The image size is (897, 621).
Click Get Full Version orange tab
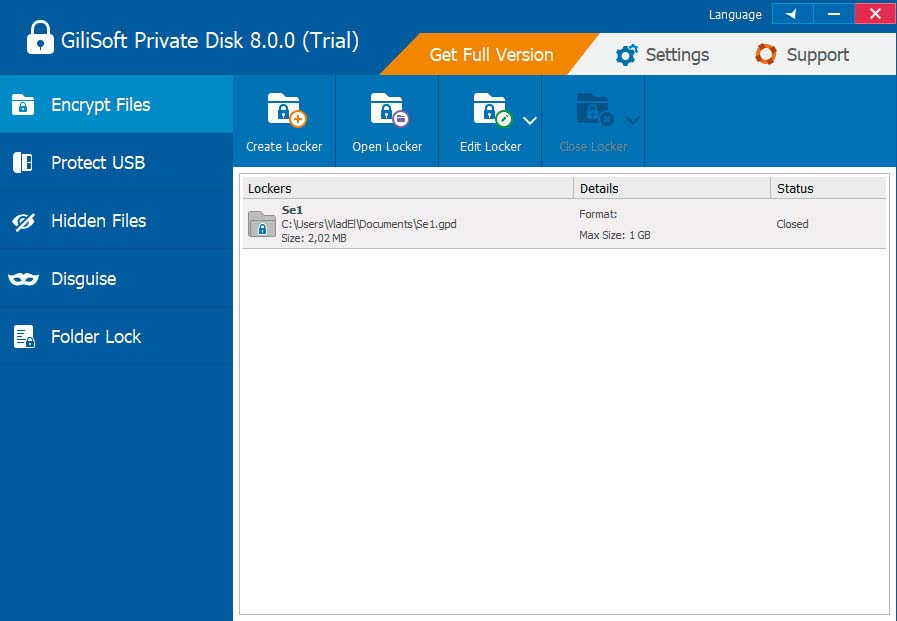(x=491, y=54)
